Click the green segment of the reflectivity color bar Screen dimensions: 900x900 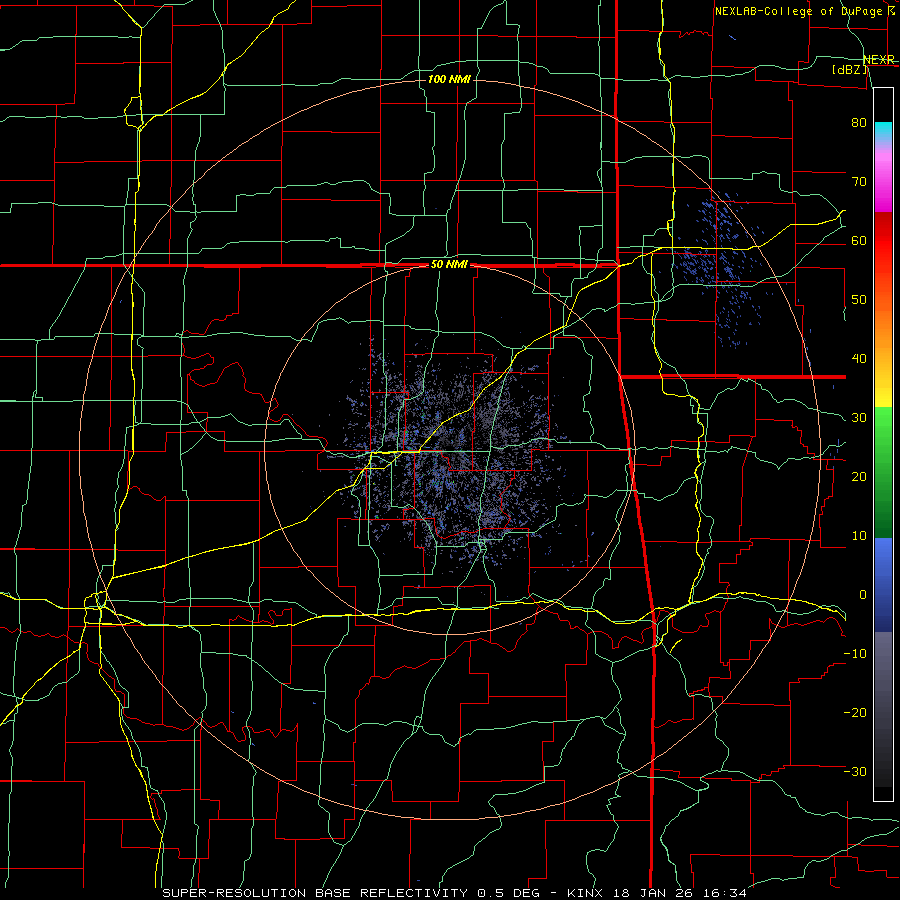tap(883, 472)
